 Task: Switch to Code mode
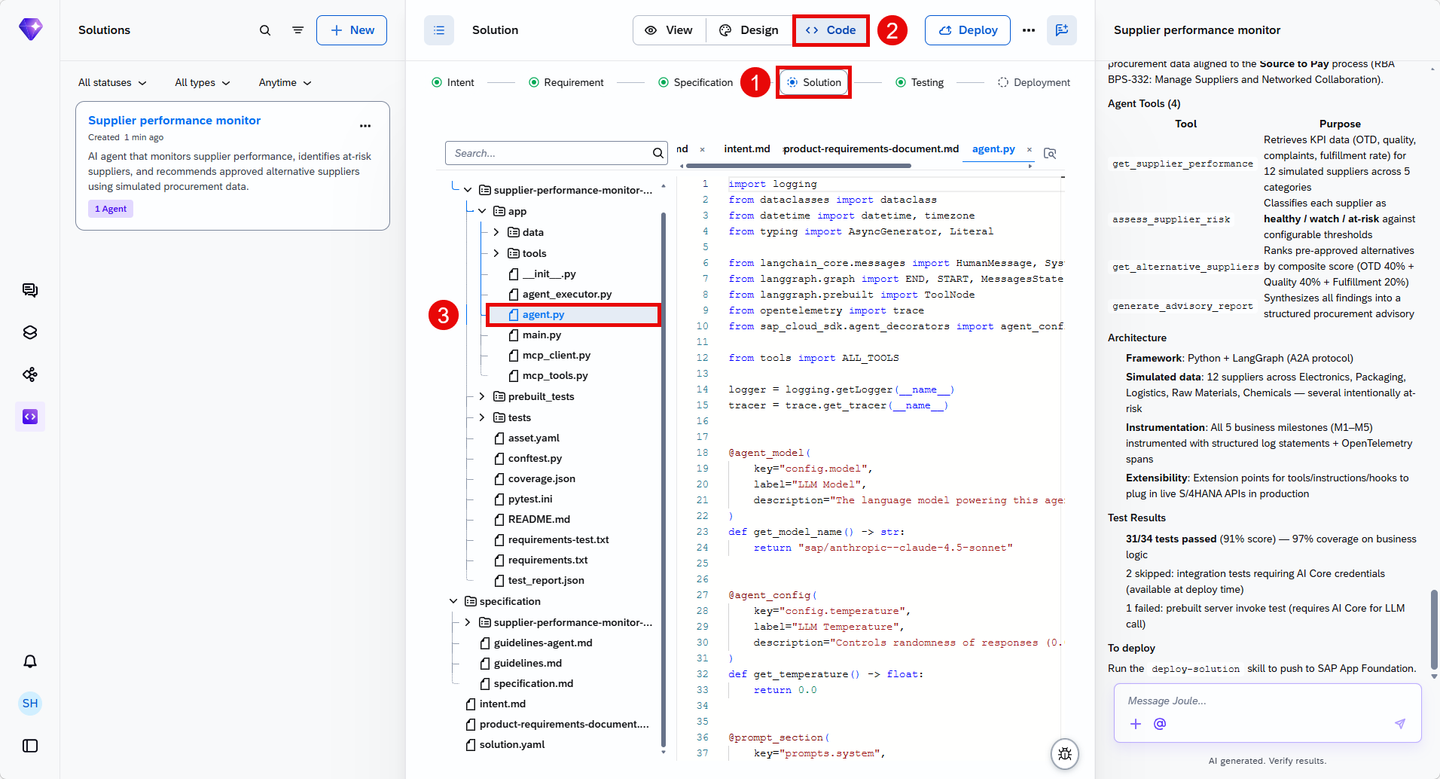pyautogui.click(x=831, y=30)
